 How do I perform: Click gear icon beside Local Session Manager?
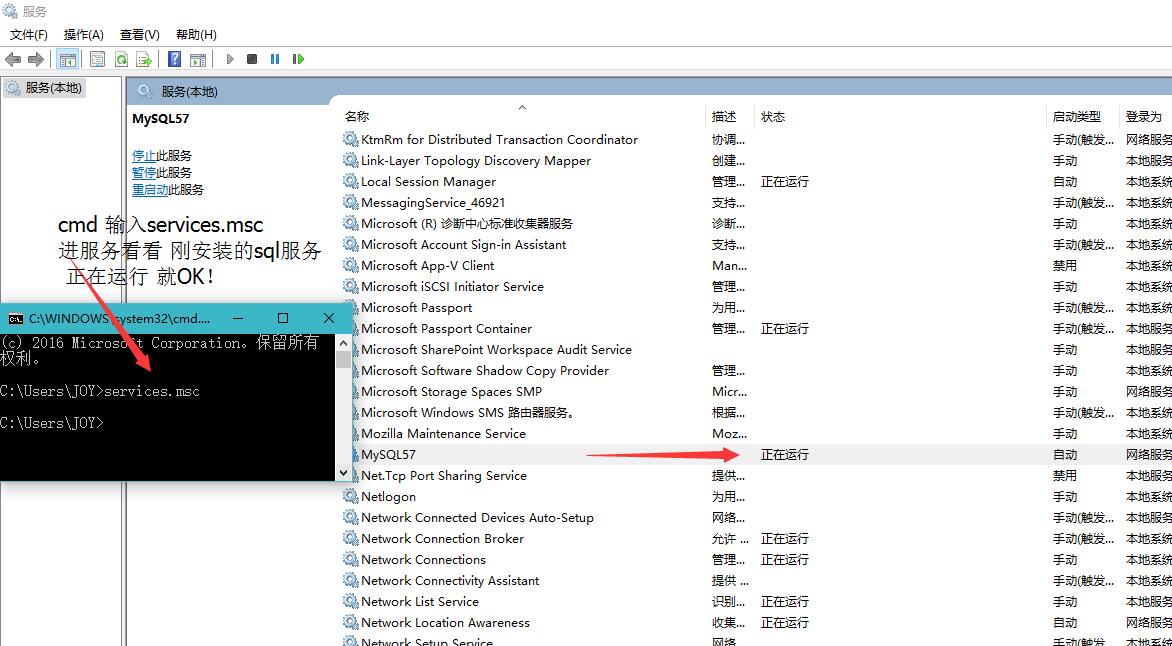click(351, 181)
